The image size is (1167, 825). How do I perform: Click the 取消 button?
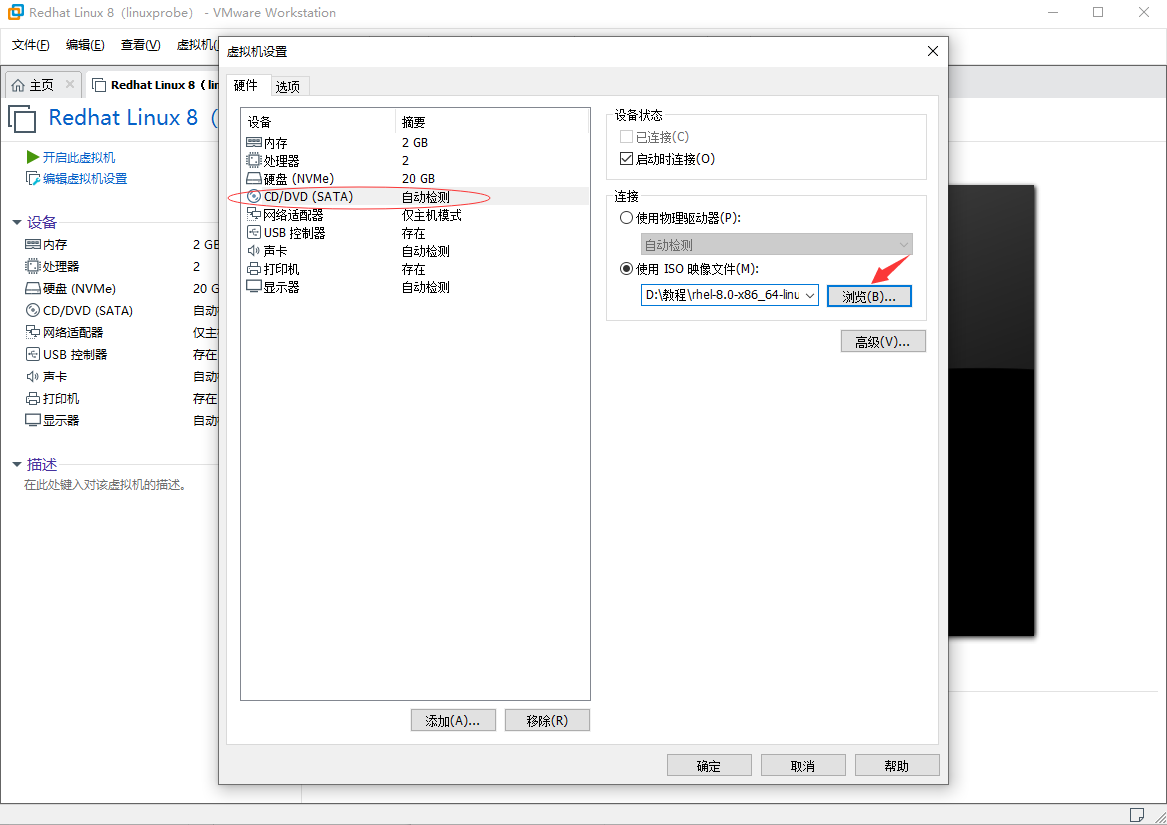803,766
